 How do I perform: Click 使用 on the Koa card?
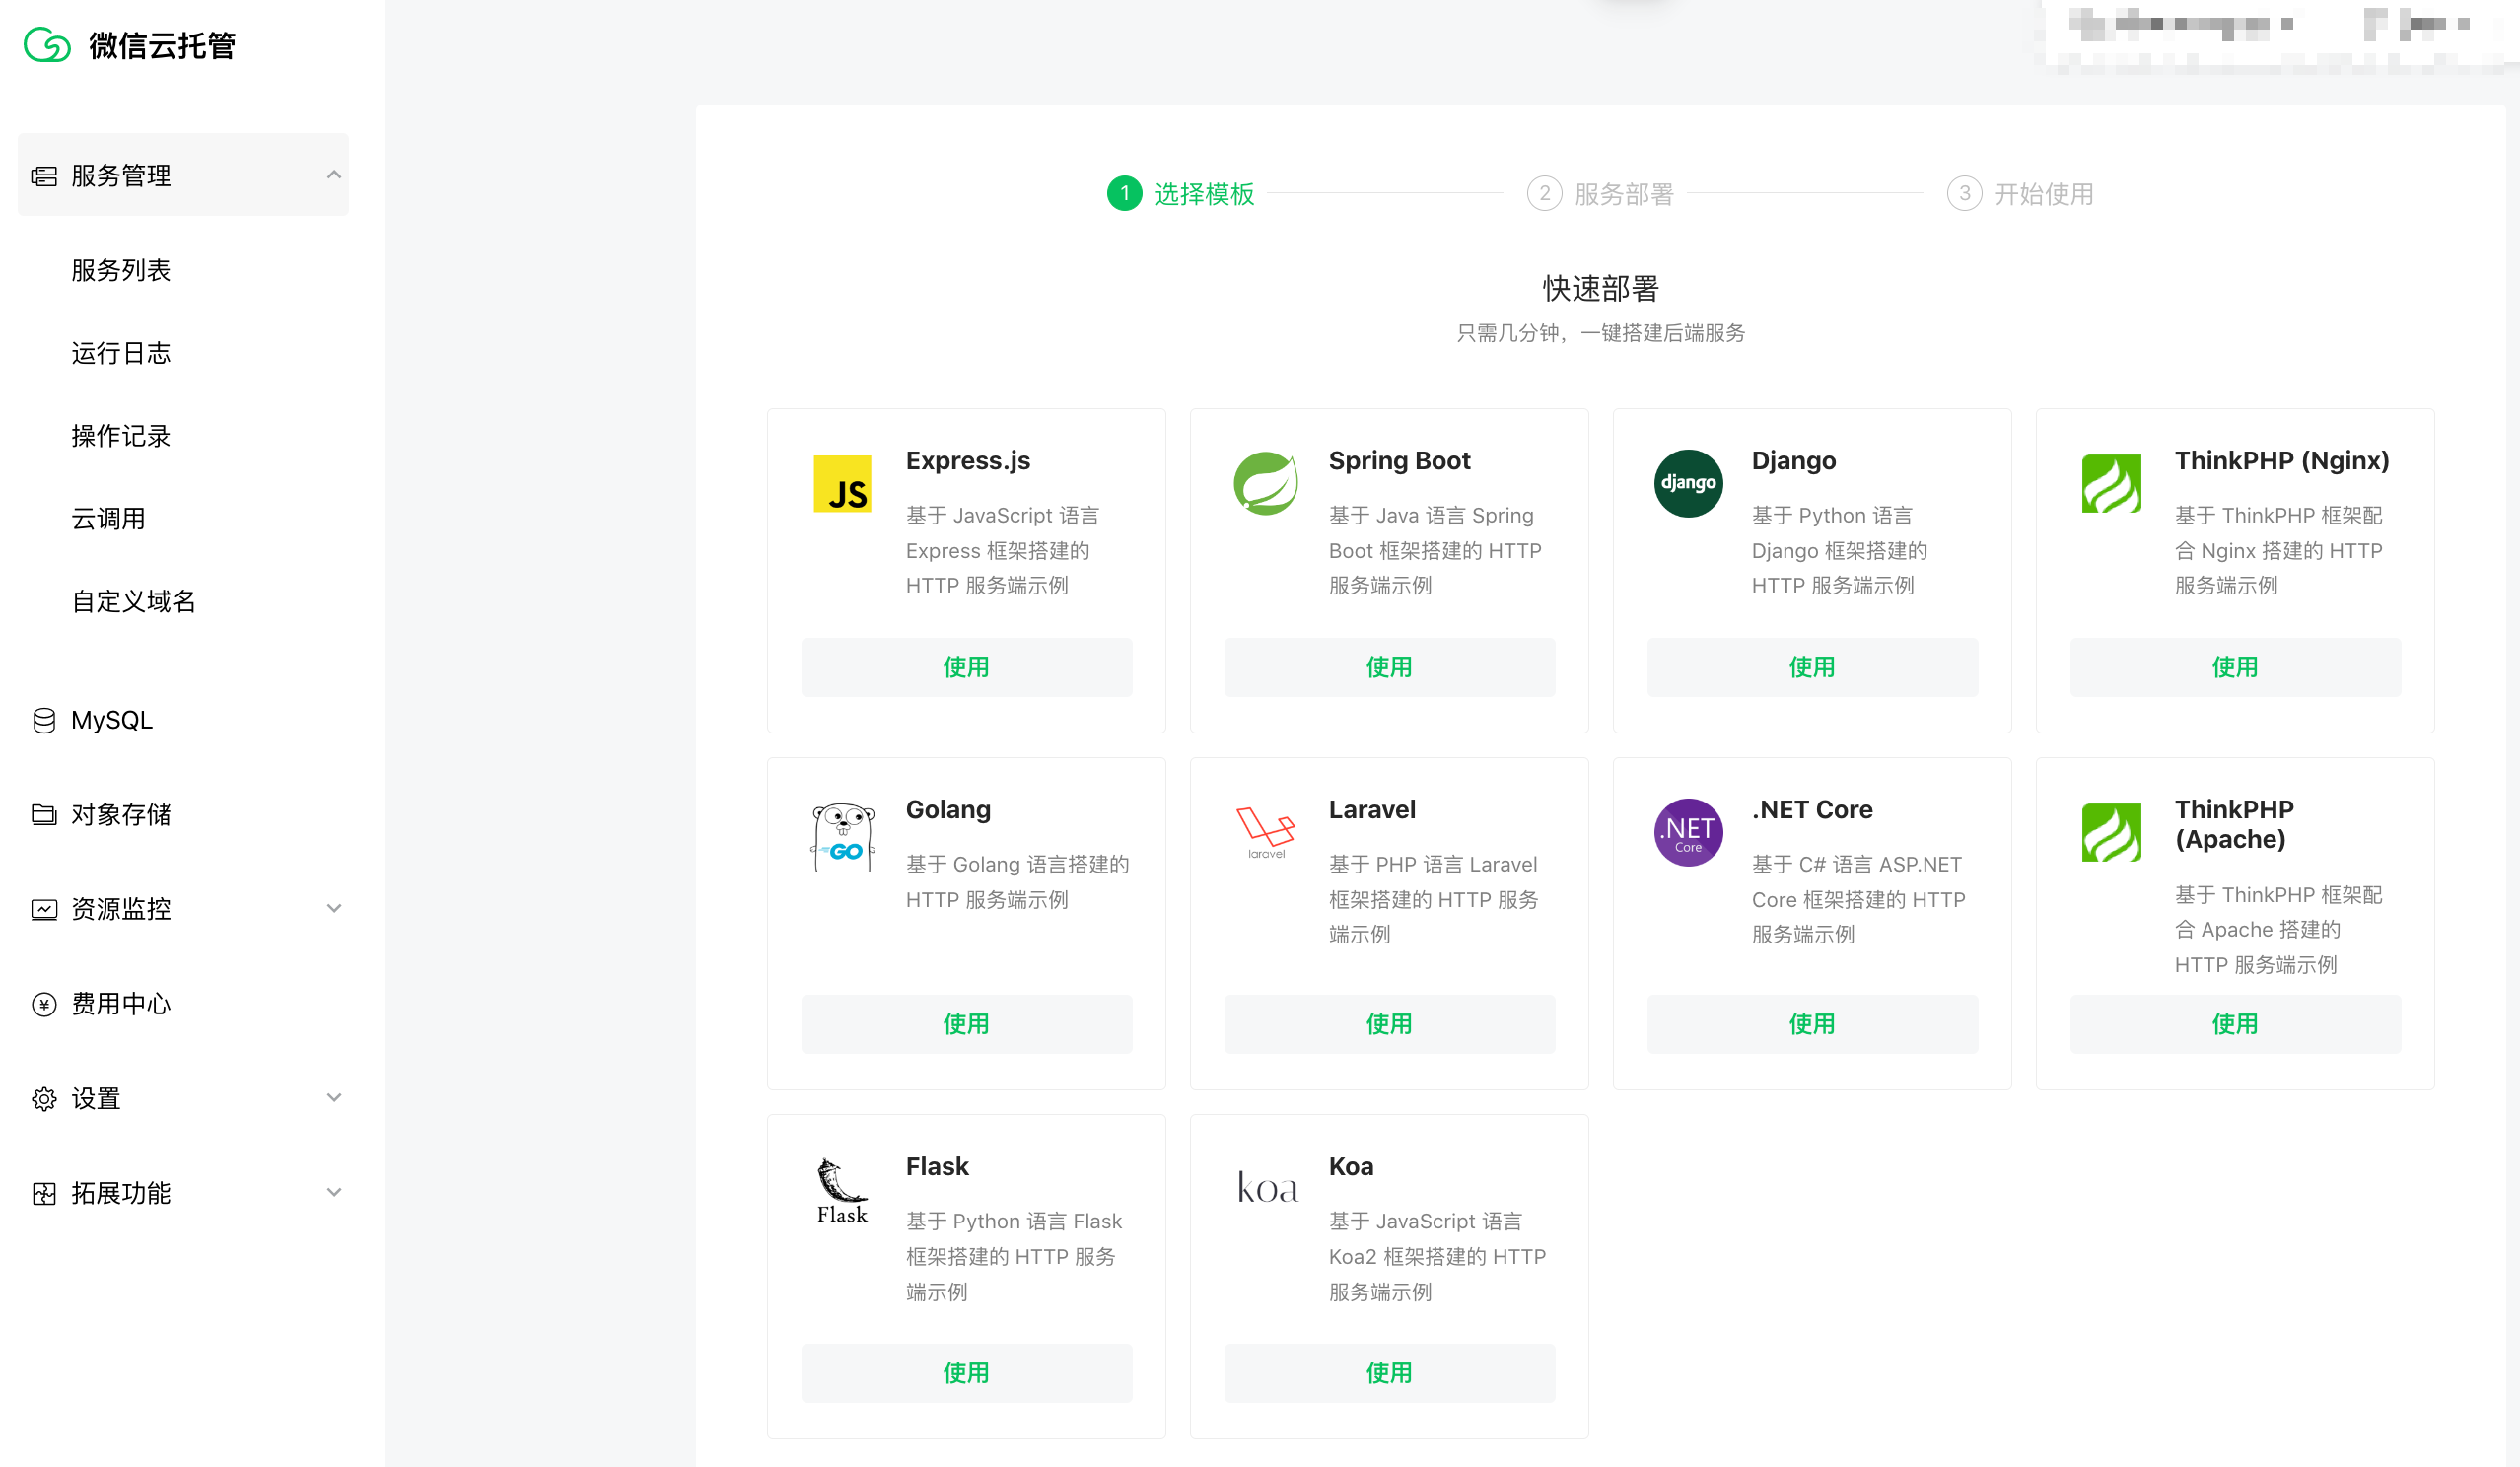point(1389,1373)
